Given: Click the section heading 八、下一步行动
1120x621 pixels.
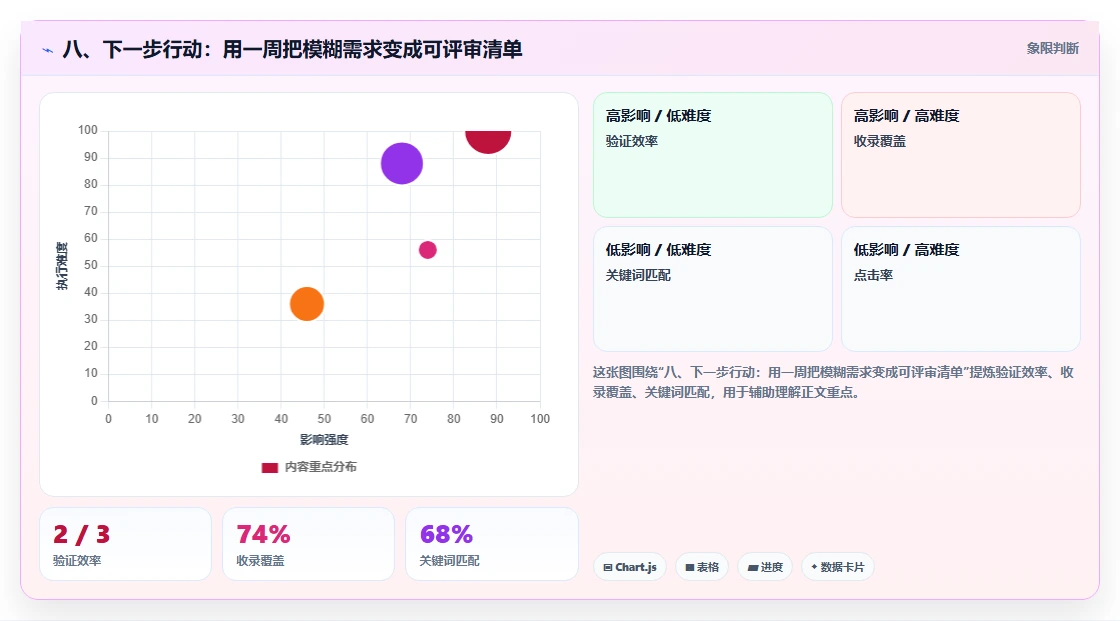Looking at the screenshot, I should coord(292,49).
